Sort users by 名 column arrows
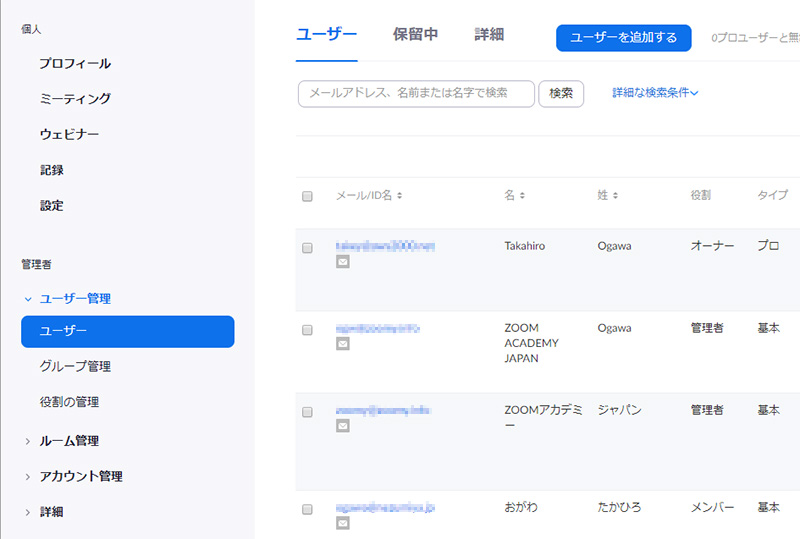This screenshot has width=800, height=539. tap(522, 196)
